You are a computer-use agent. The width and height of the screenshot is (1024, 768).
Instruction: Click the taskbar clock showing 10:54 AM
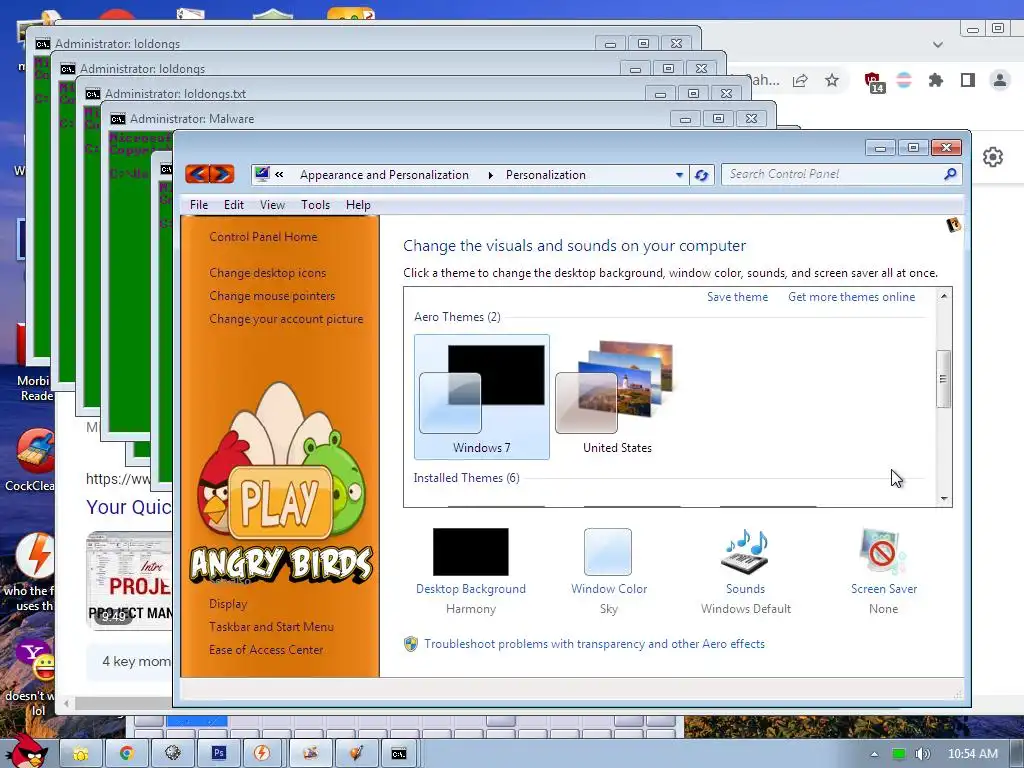click(973, 754)
